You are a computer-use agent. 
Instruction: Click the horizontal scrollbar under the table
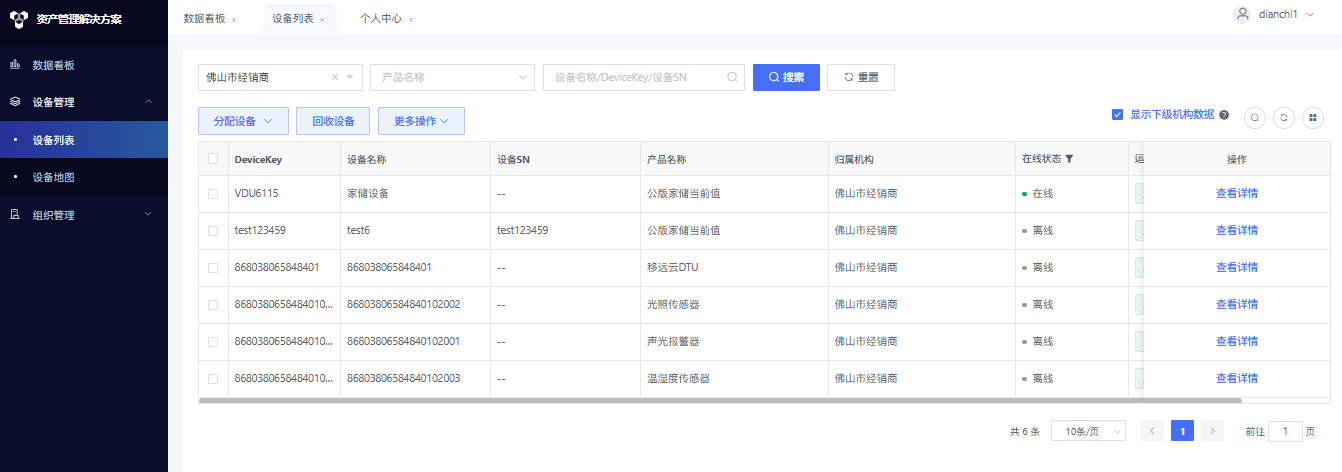(720, 400)
